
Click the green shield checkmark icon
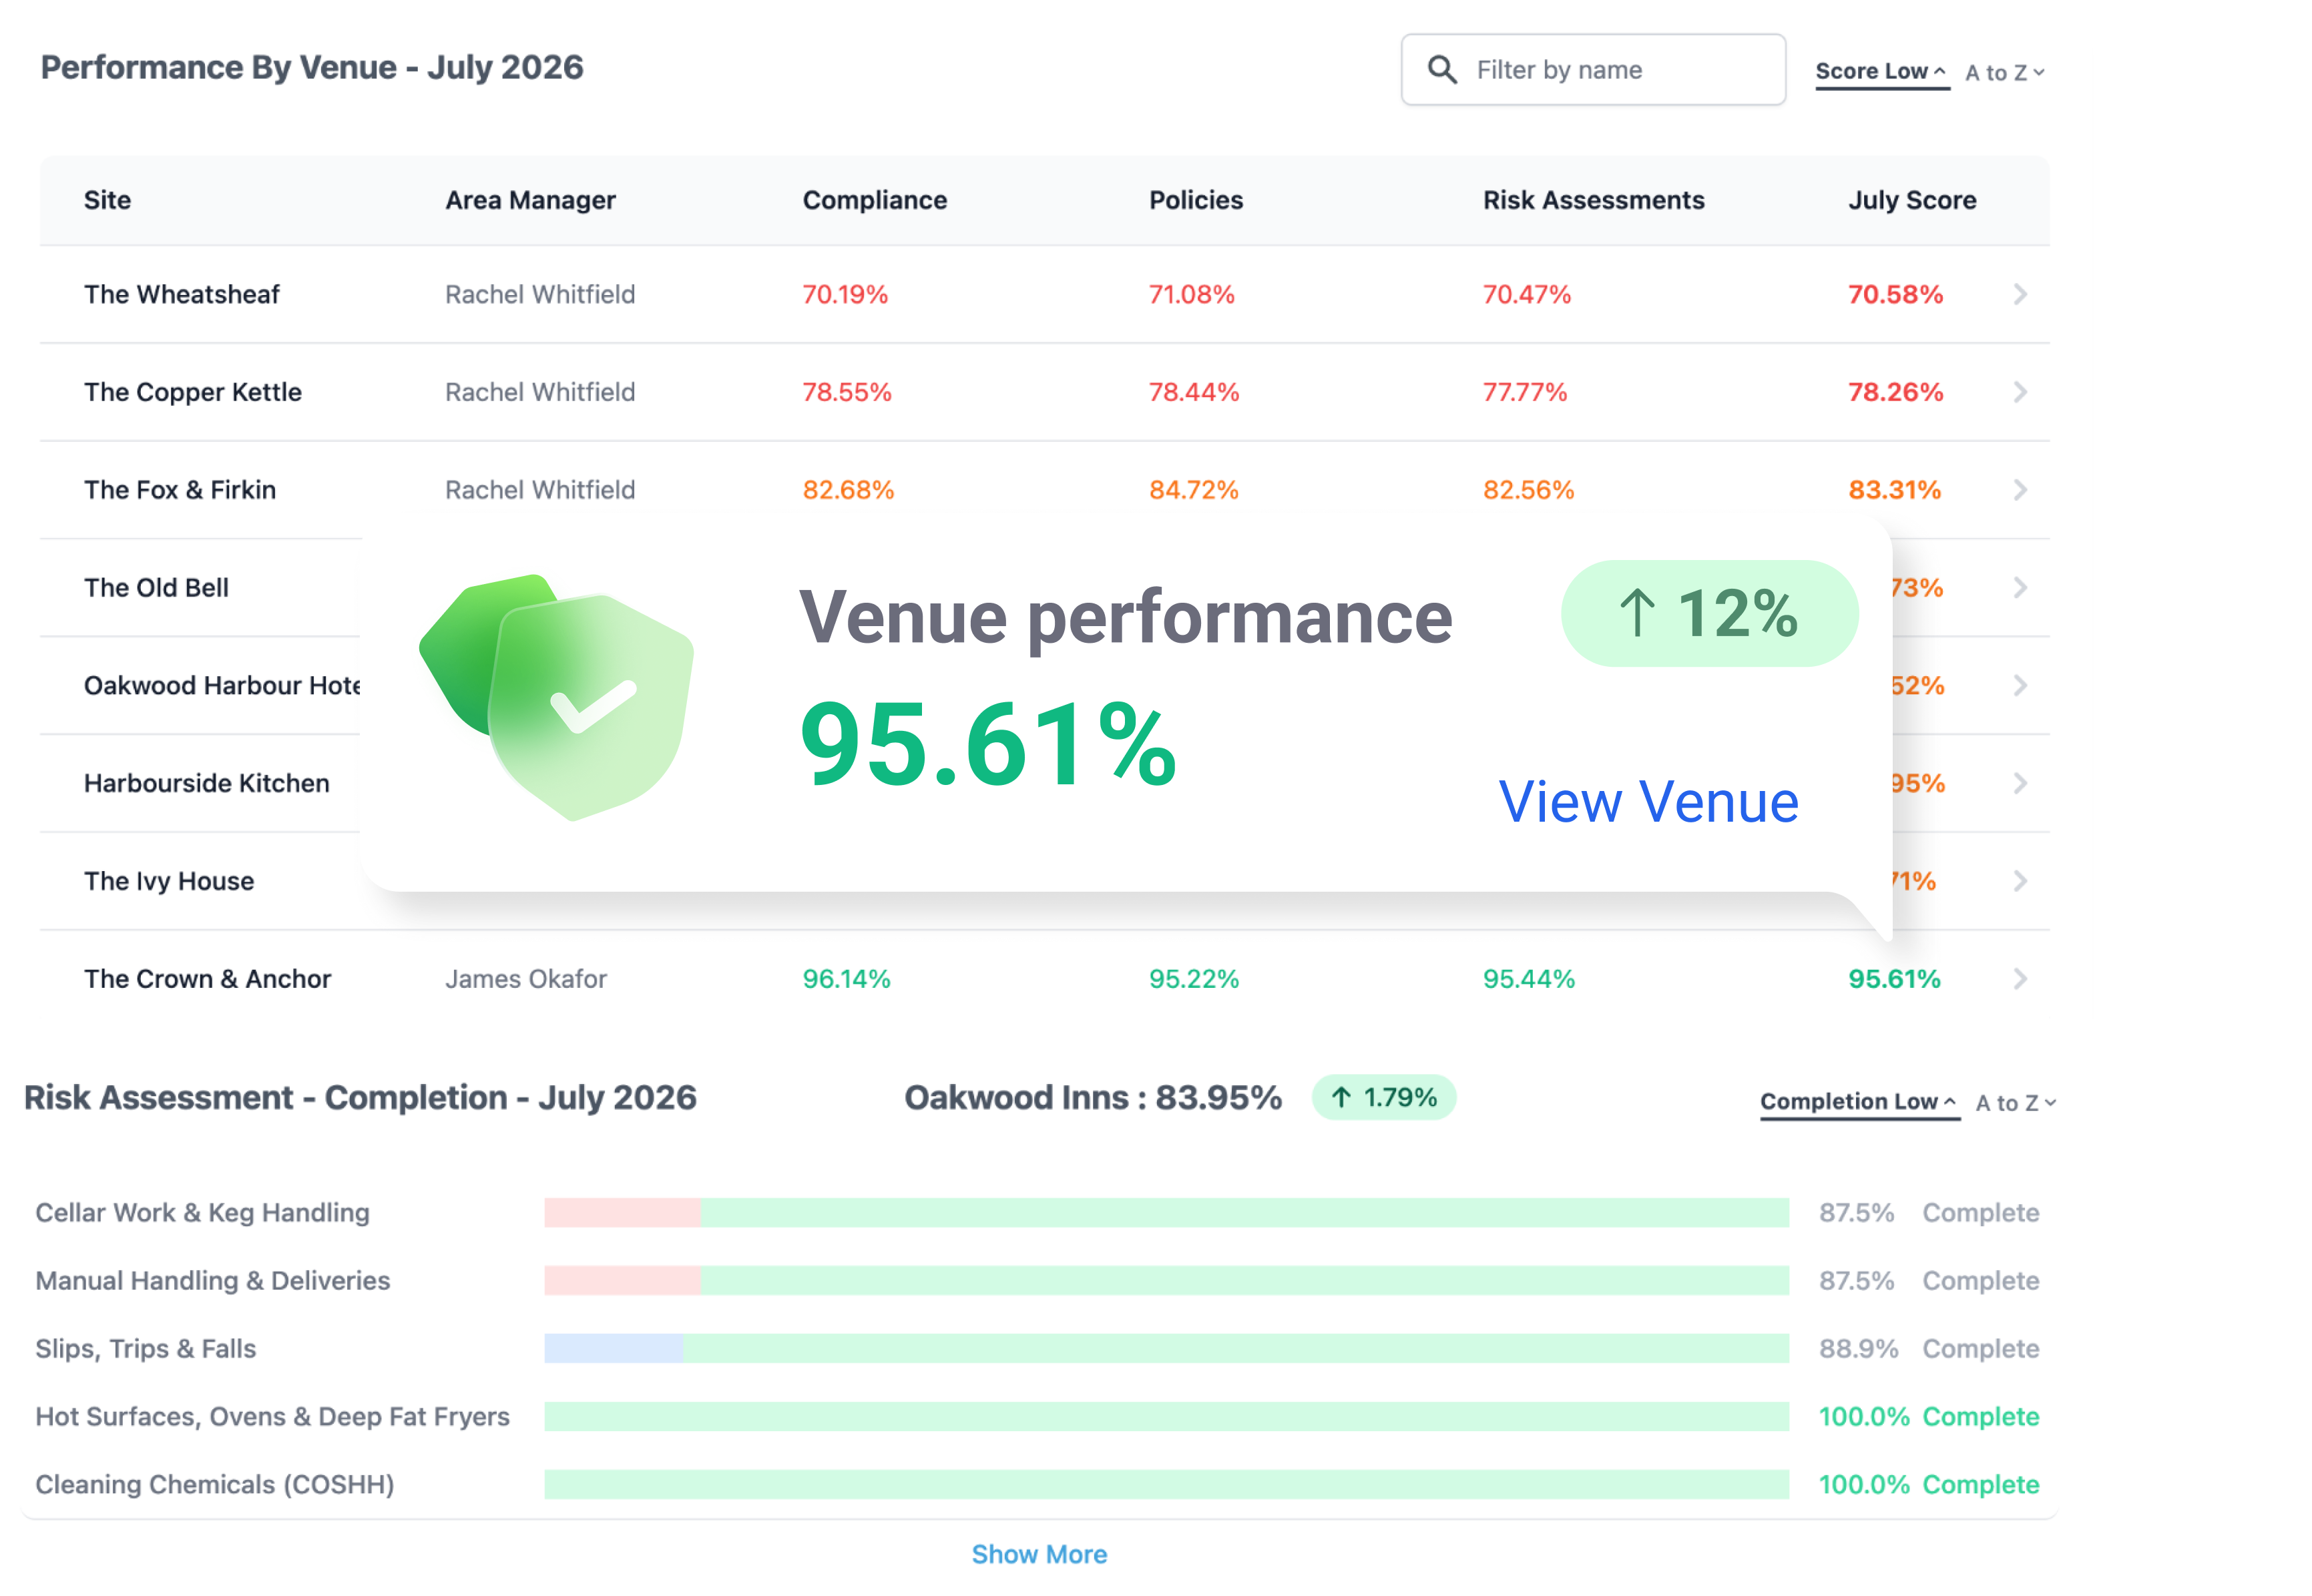(557, 697)
